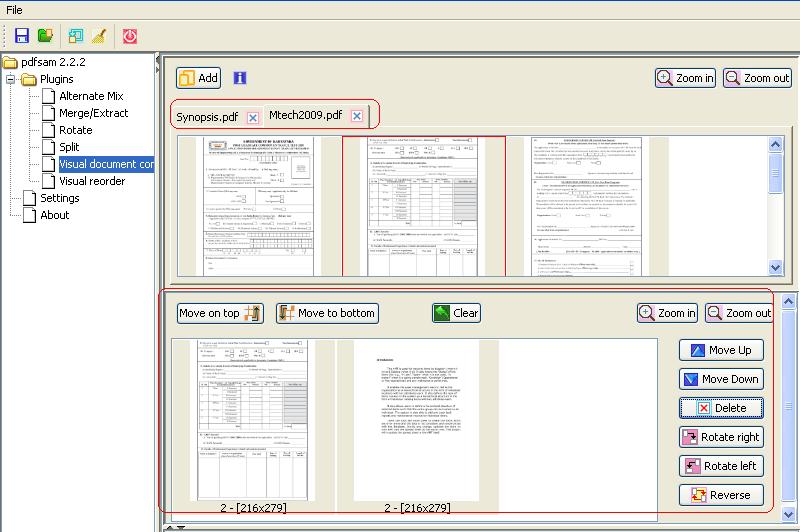Screen dimensions: 800x532
Task: Click the red power exit icon
Action: [x=130, y=36]
